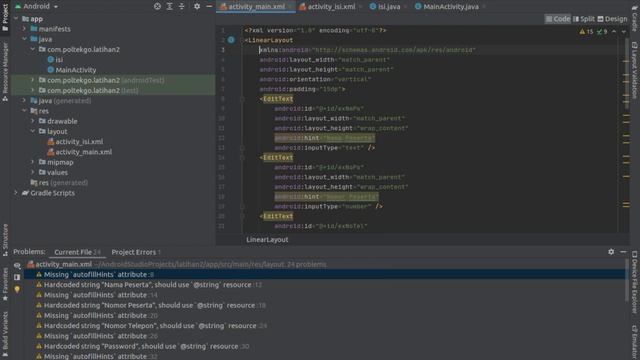Screen dimensions: 640x360
Task: Go to the previous highlighted problem (up arrow)
Action: coord(614,31)
